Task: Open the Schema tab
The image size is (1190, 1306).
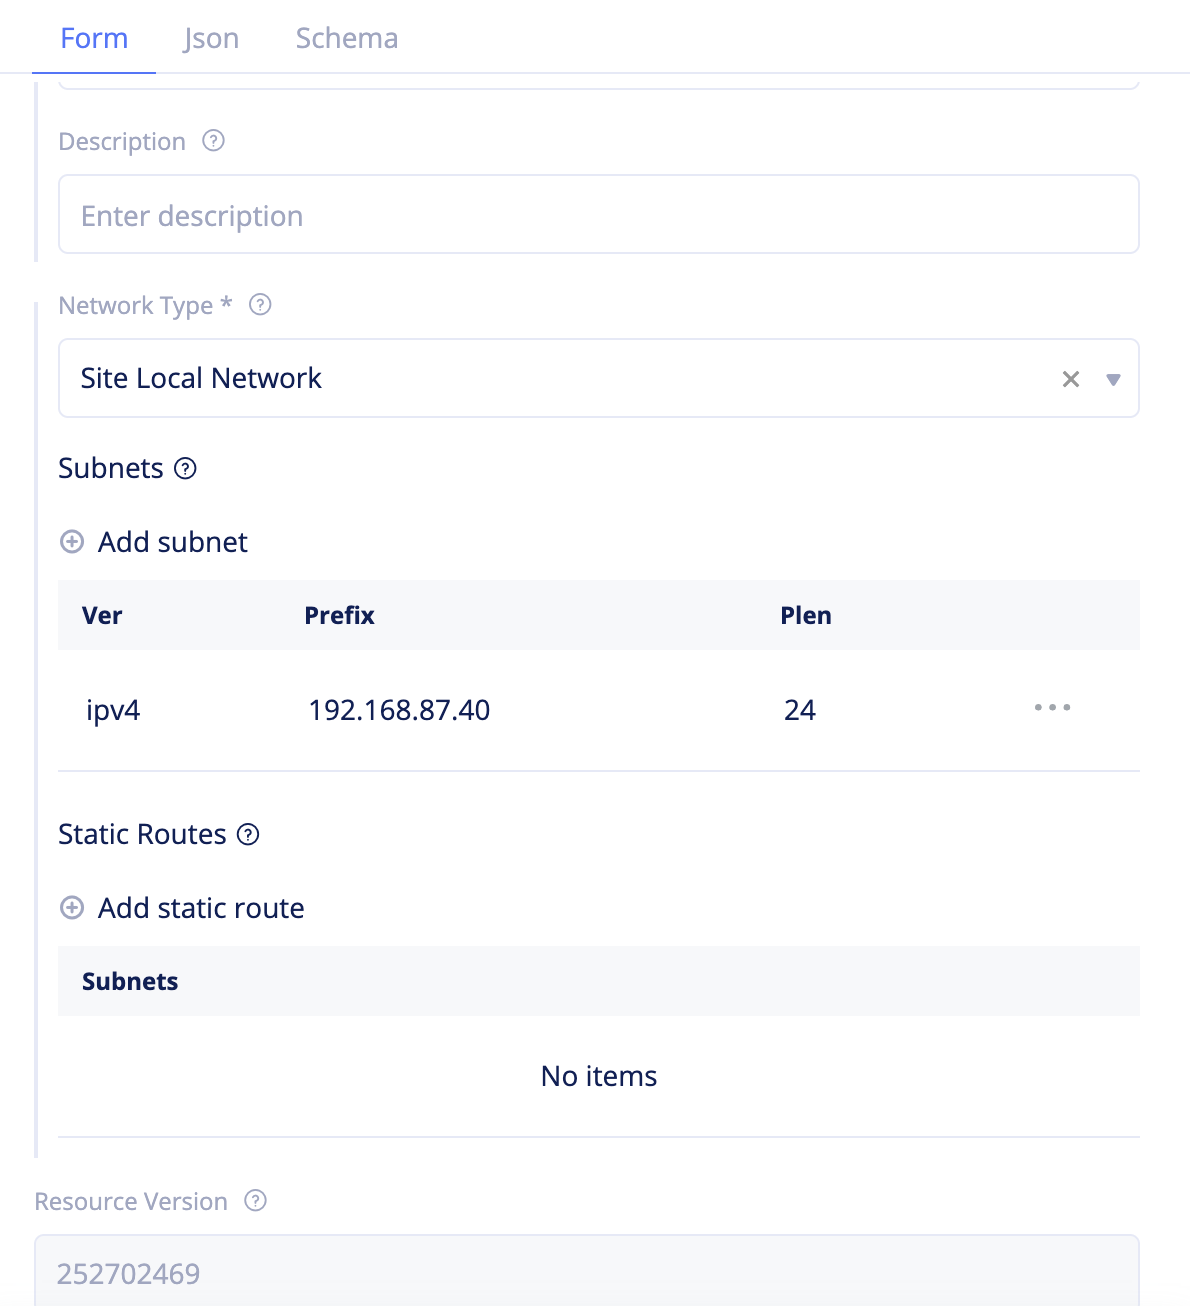Action: [346, 38]
